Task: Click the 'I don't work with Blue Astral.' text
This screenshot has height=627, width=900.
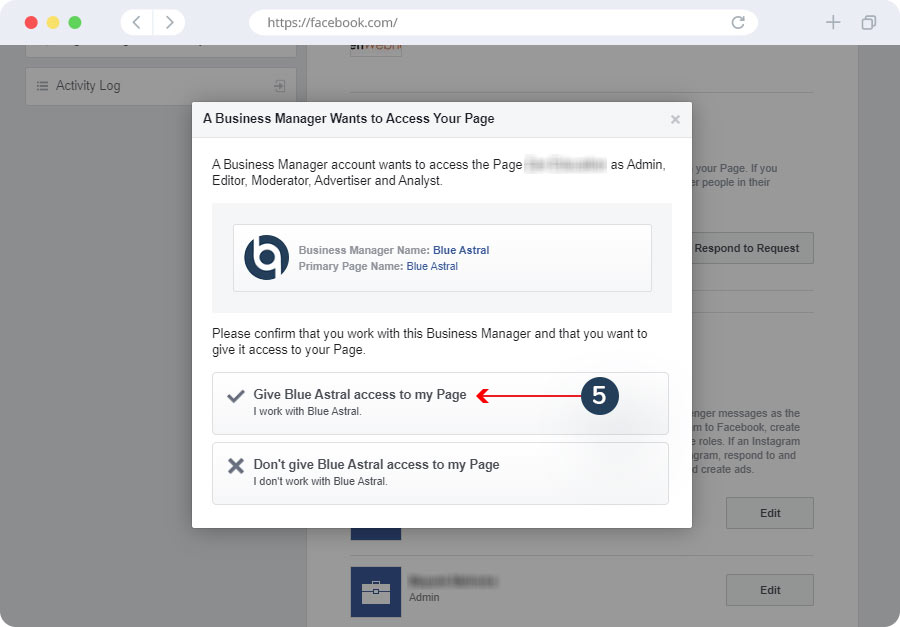Action: coord(320,481)
